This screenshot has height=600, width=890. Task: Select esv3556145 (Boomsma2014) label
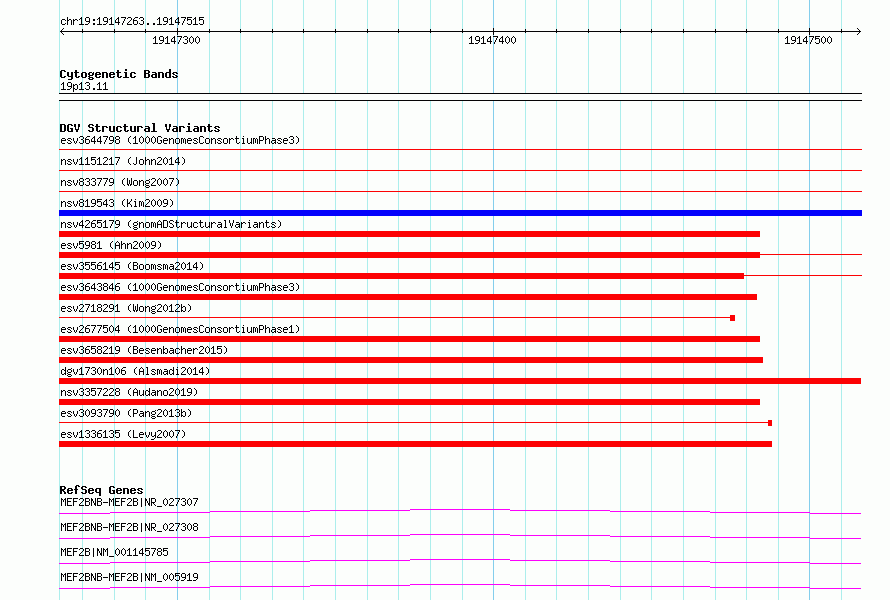(132, 266)
